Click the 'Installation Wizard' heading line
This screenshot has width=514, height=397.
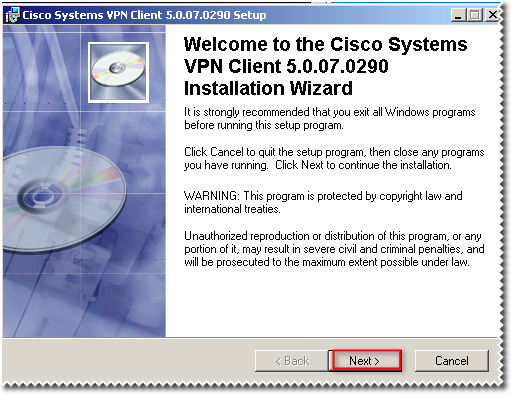coord(268,88)
